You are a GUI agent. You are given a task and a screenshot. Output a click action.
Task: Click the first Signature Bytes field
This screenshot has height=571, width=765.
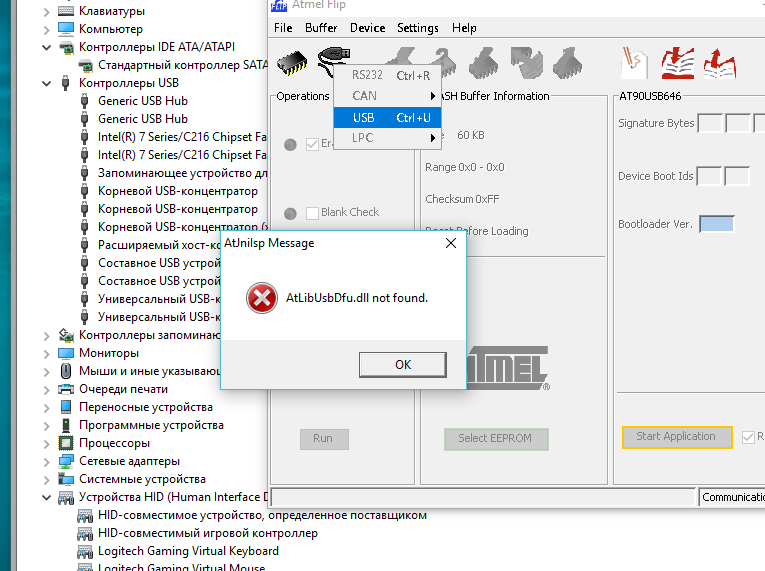710,123
